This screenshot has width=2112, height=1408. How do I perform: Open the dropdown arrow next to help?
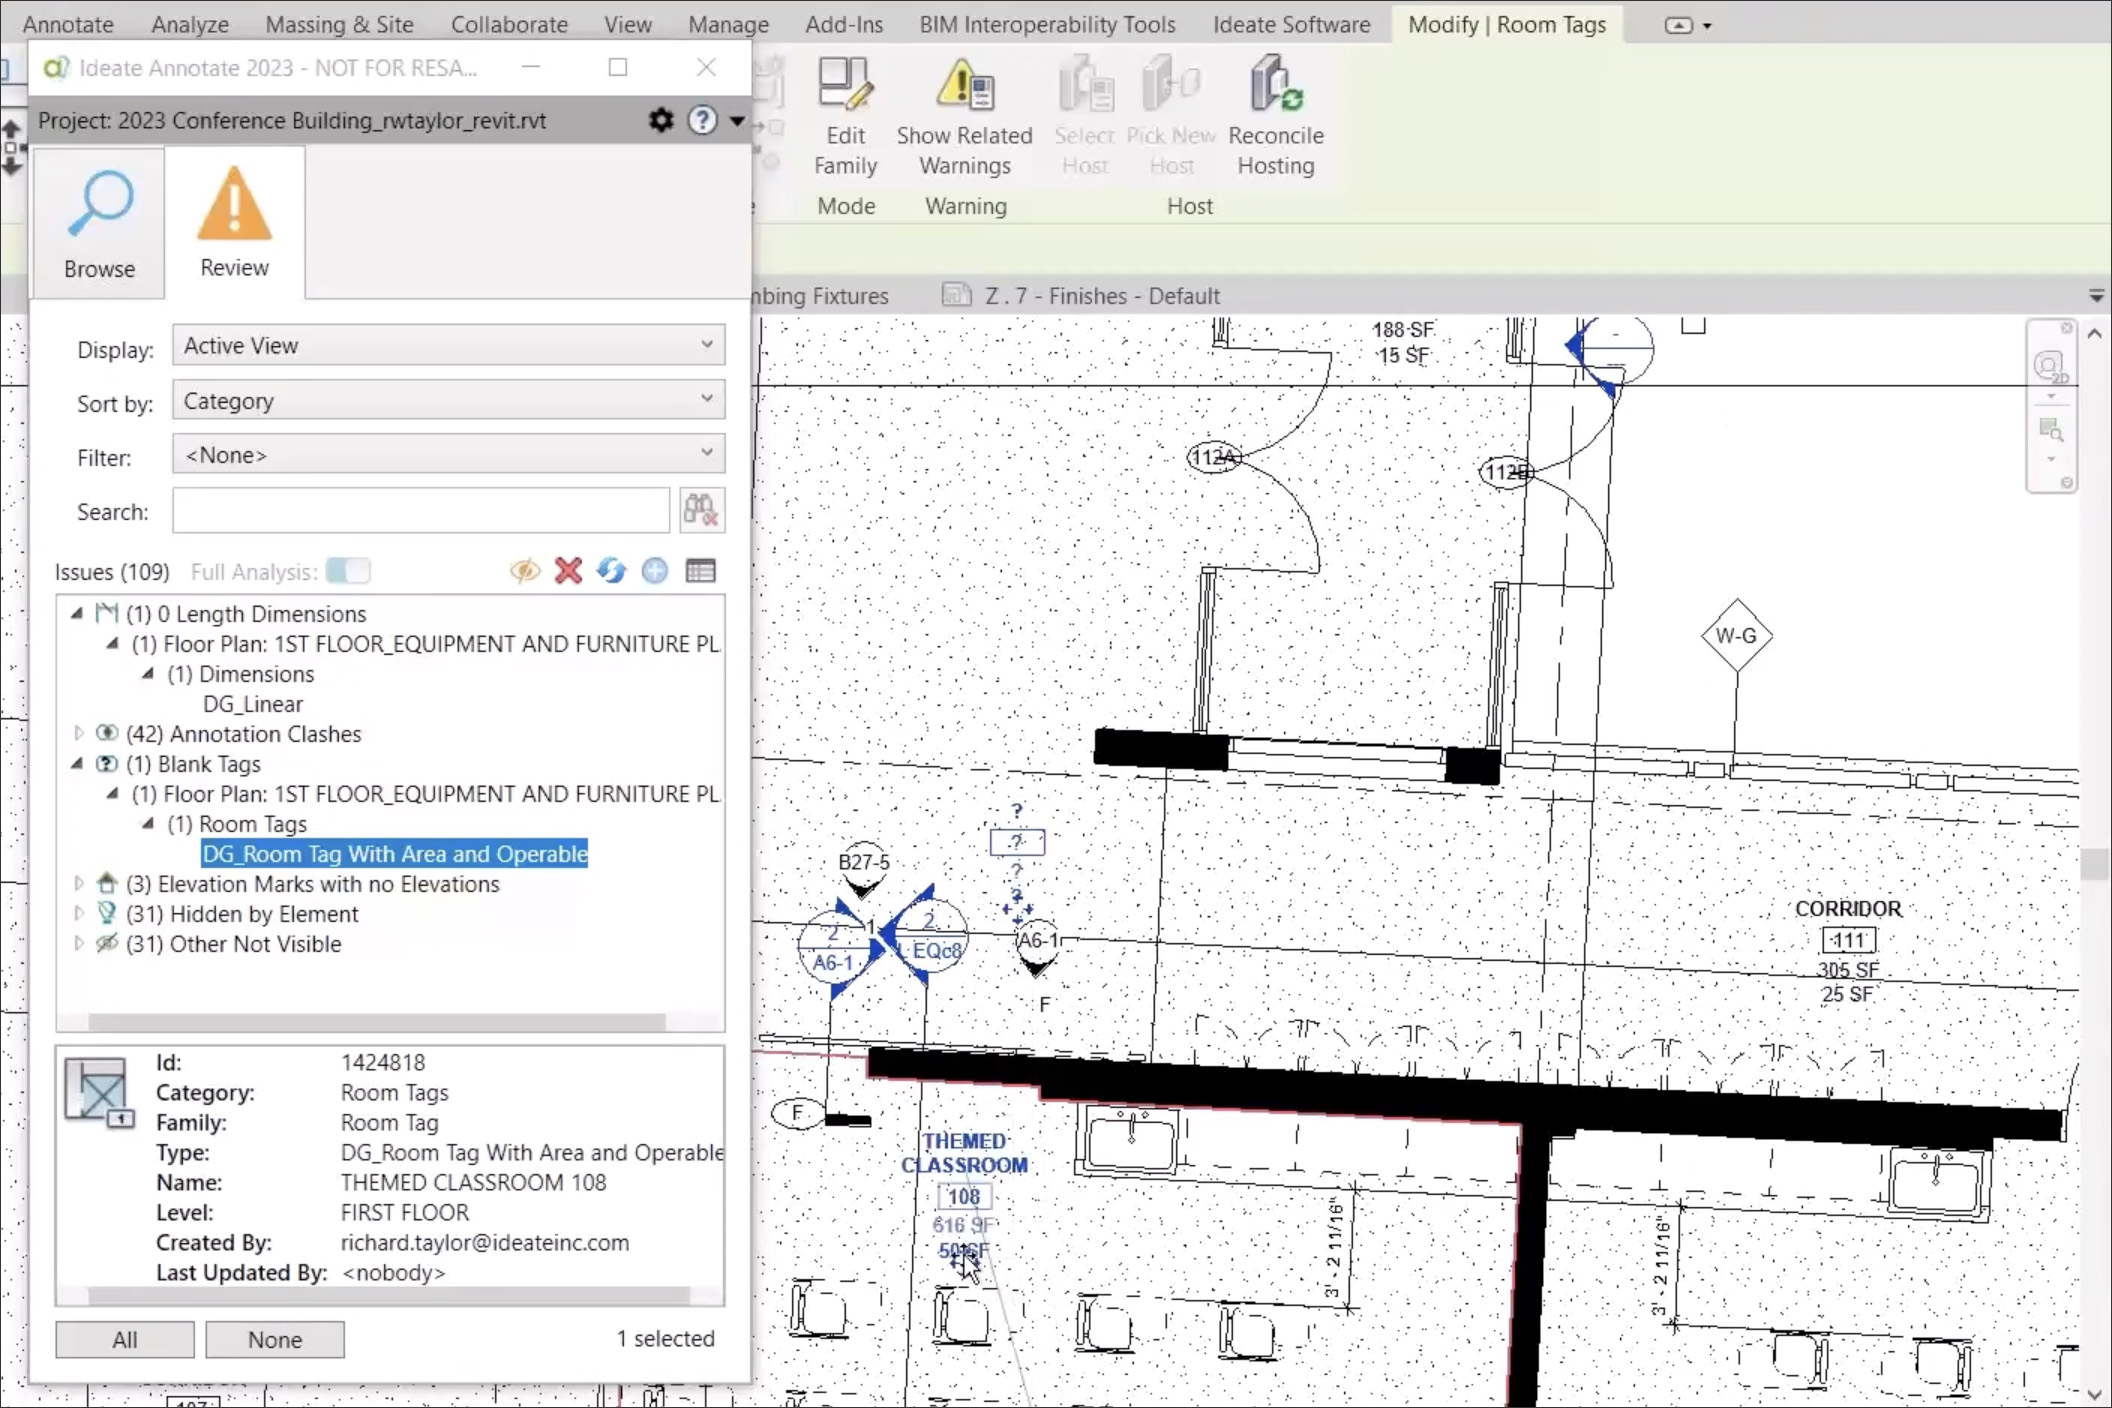[x=737, y=121]
